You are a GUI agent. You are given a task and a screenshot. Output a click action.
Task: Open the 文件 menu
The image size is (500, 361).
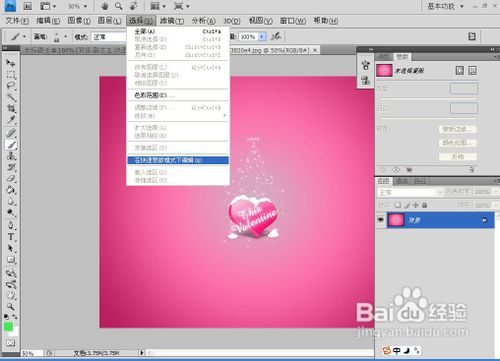click(x=17, y=21)
